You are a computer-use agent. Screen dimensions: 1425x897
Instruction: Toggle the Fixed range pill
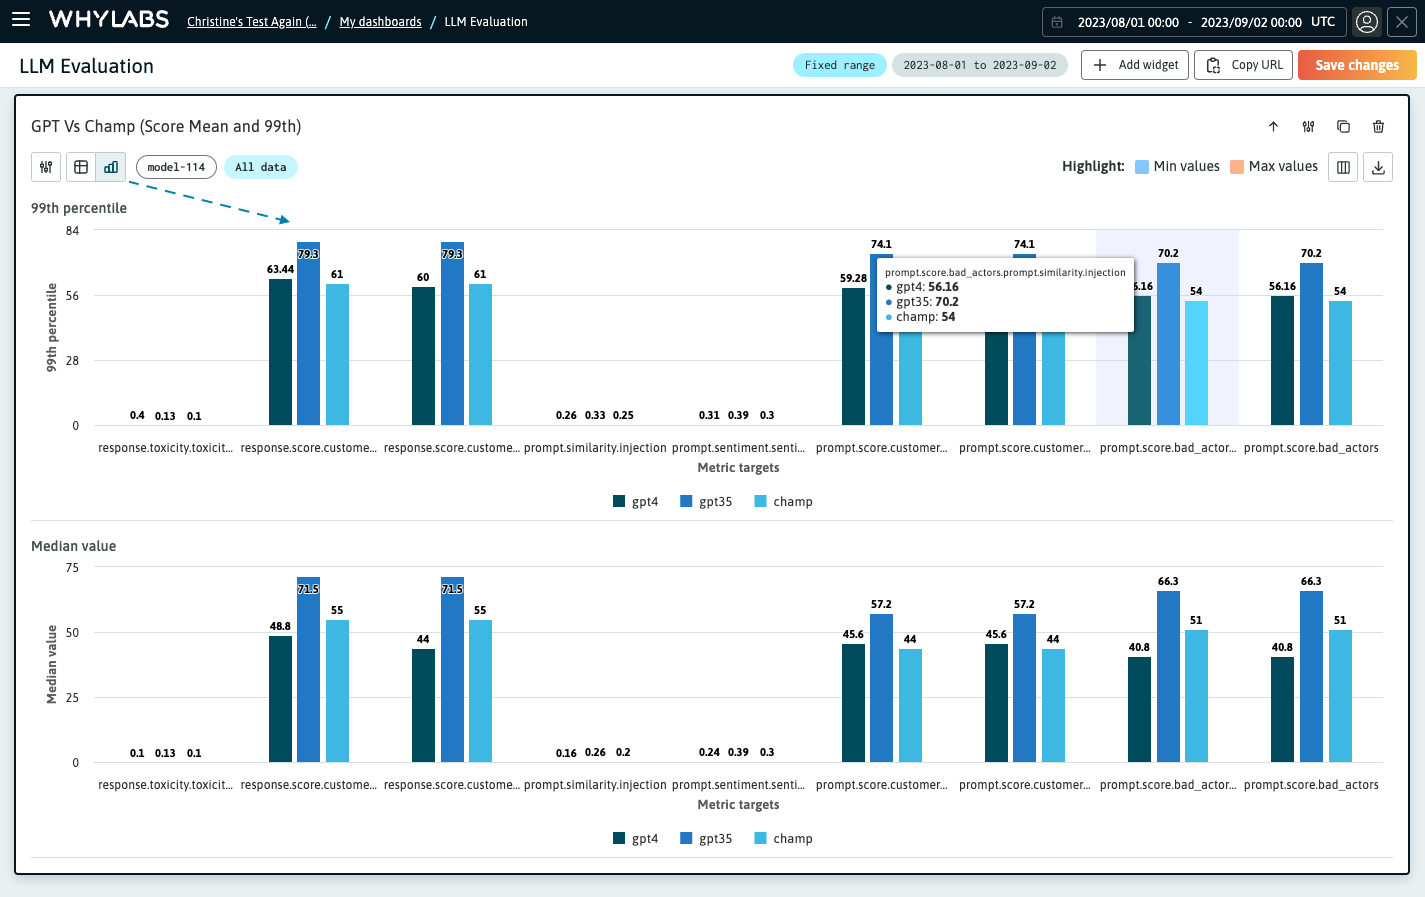click(839, 64)
